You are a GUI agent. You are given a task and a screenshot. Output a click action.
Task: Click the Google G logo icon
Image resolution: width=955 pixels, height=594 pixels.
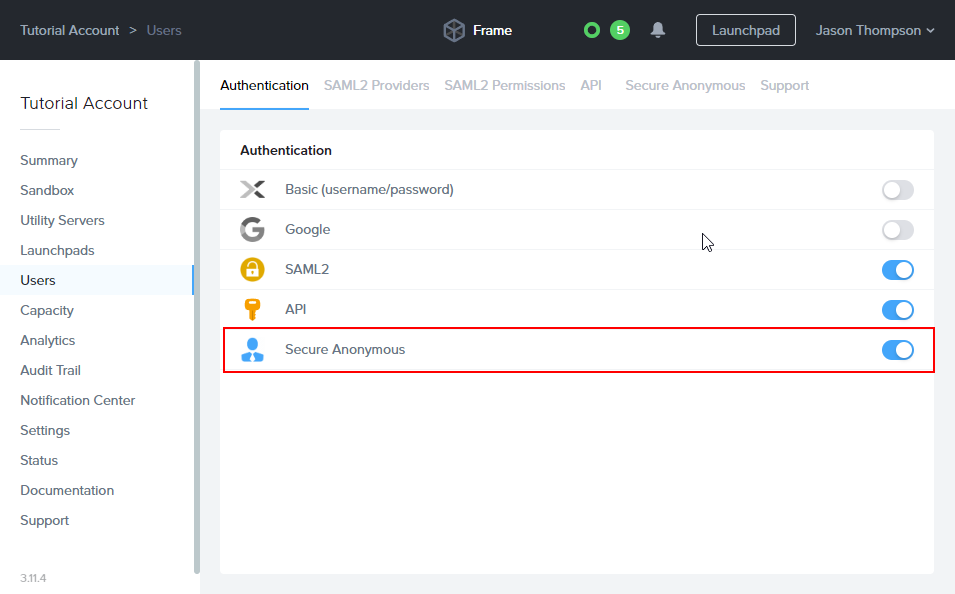[x=252, y=230]
